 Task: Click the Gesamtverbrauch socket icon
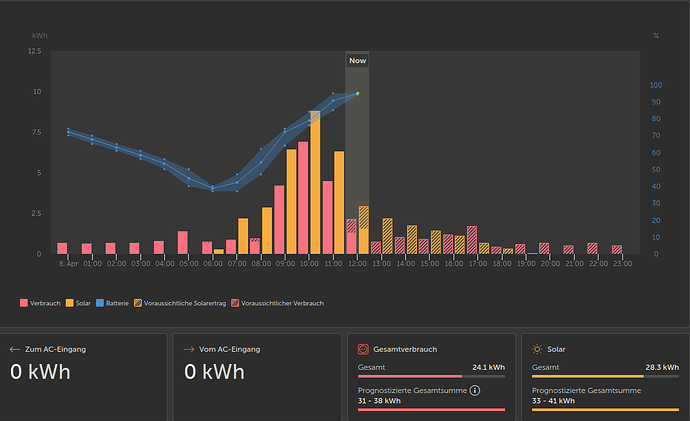(363, 349)
